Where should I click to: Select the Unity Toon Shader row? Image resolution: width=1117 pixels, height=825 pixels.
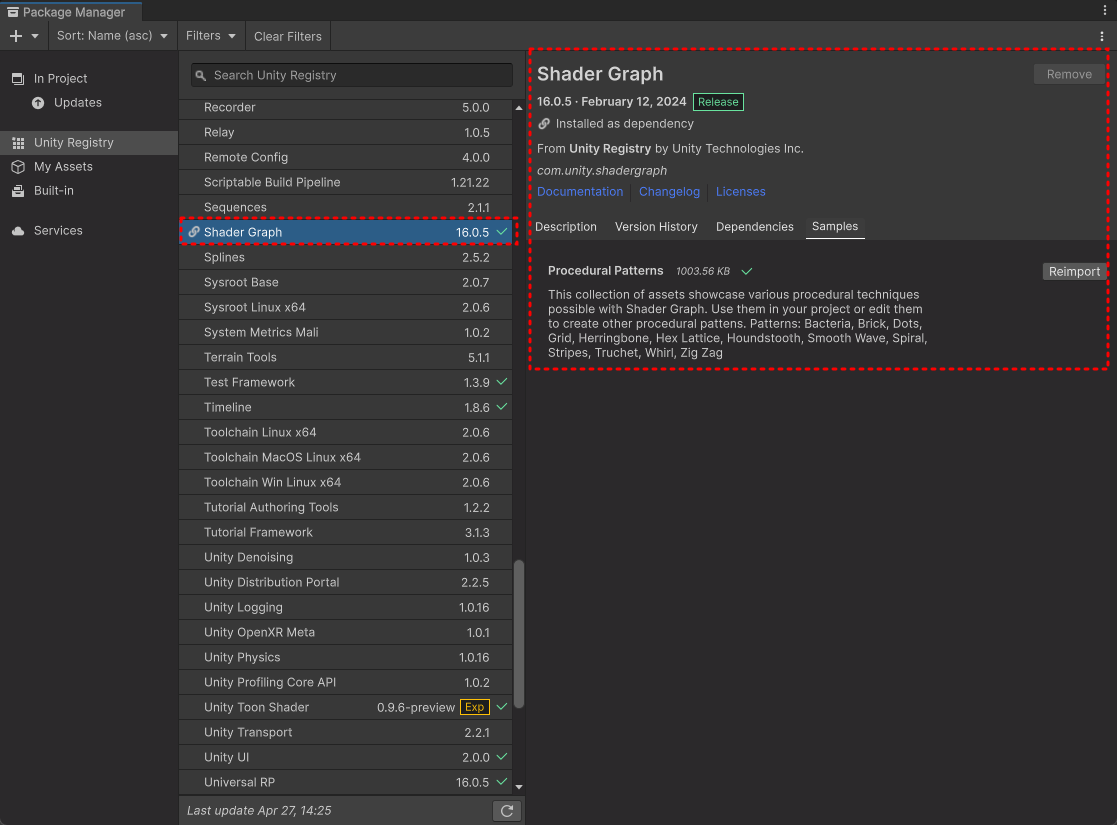346,707
